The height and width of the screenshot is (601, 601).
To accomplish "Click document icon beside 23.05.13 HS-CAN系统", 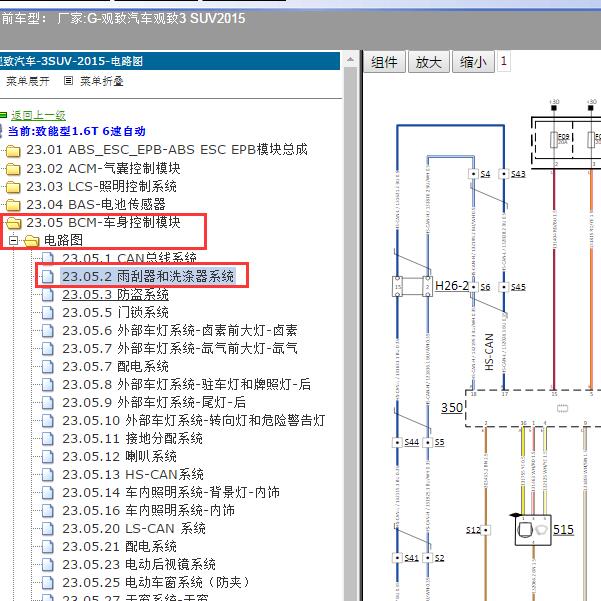I will click(48, 475).
